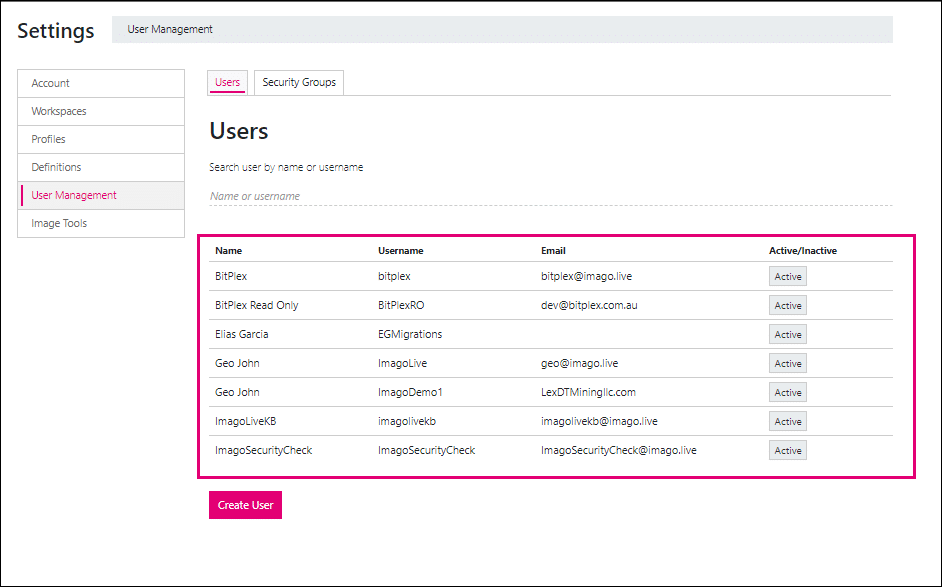Image resolution: width=942 pixels, height=587 pixels.
Task: Open Image Tools settings
Action: pyautogui.click(x=101, y=224)
